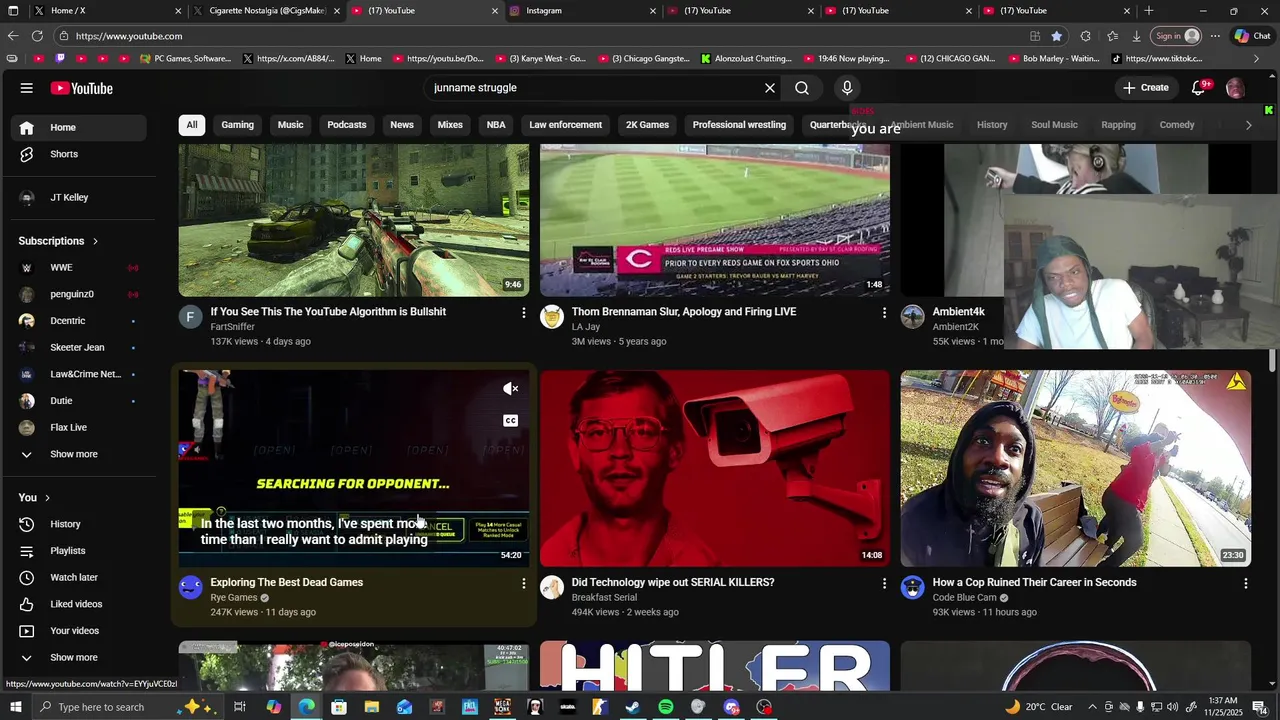The height and width of the screenshot is (720, 1280).
Task: Open the WWE subscription channel
Action: point(79,268)
